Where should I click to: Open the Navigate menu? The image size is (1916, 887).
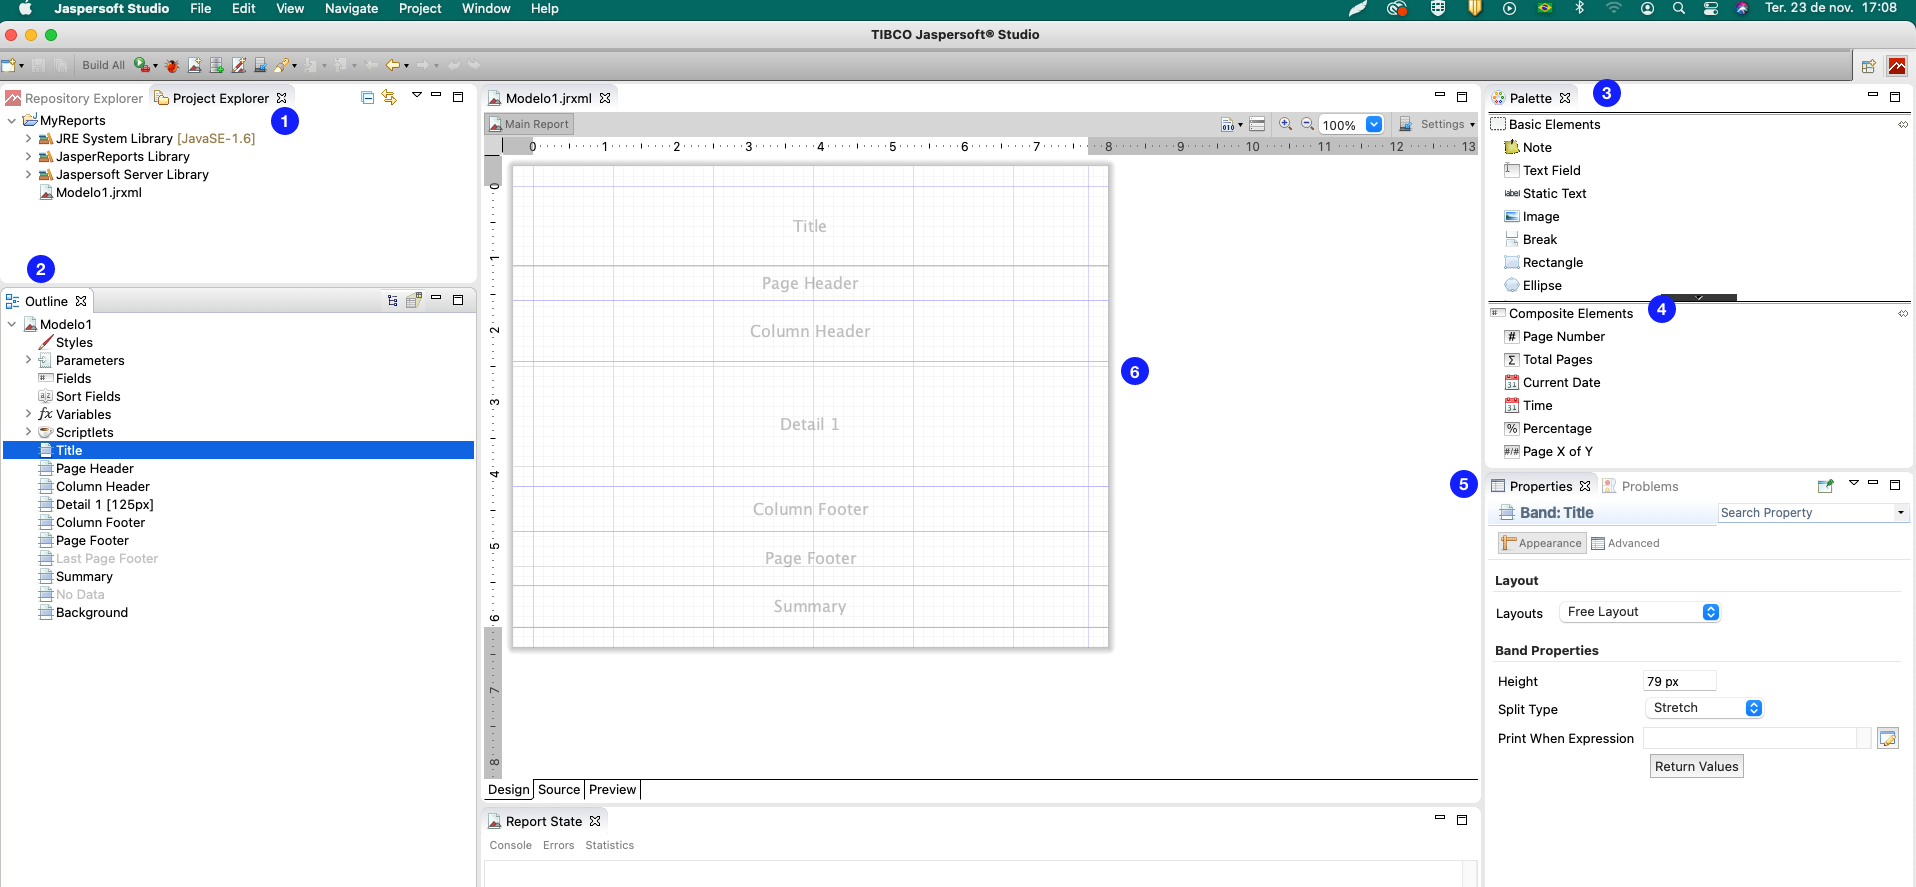pyautogui.click(x=351, y=8)
